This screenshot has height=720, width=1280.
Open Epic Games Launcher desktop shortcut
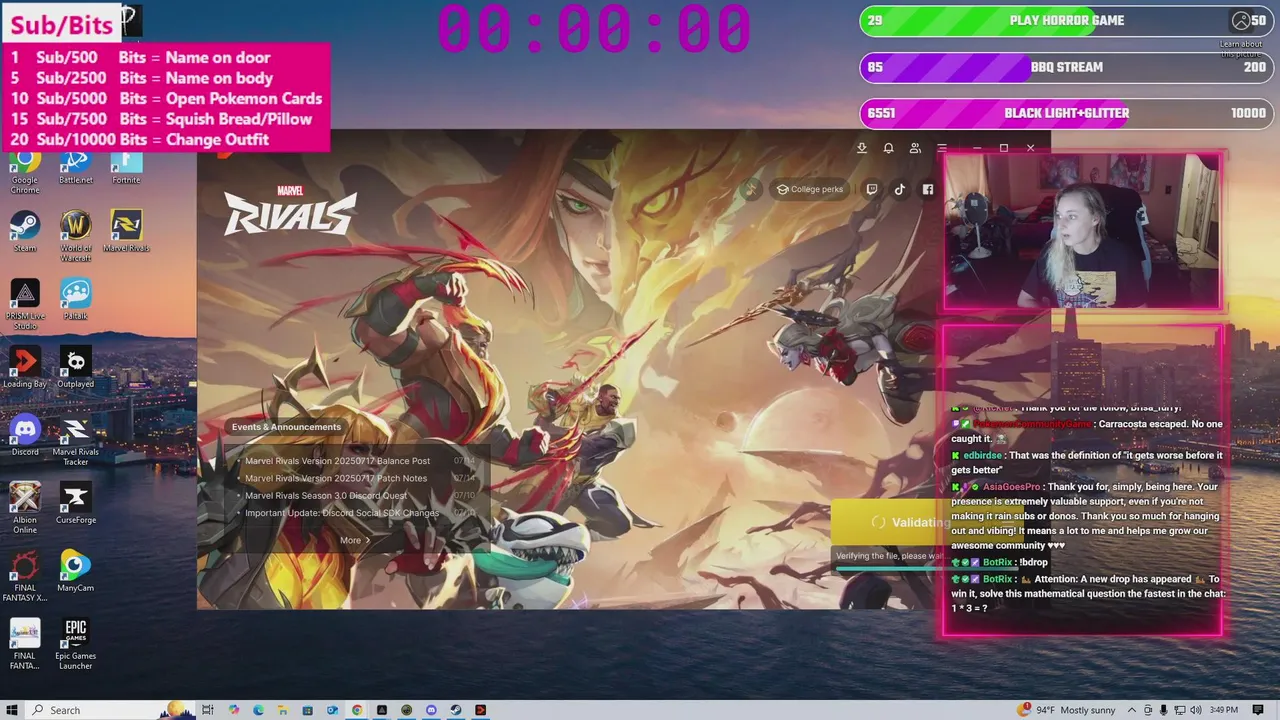point(76,644)
